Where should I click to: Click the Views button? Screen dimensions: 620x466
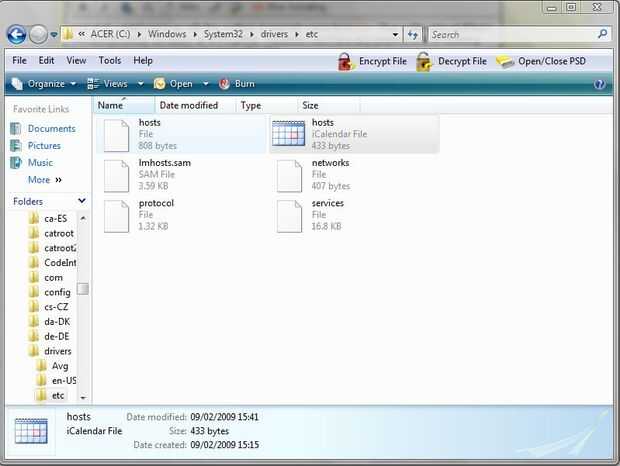coord(107,84)
